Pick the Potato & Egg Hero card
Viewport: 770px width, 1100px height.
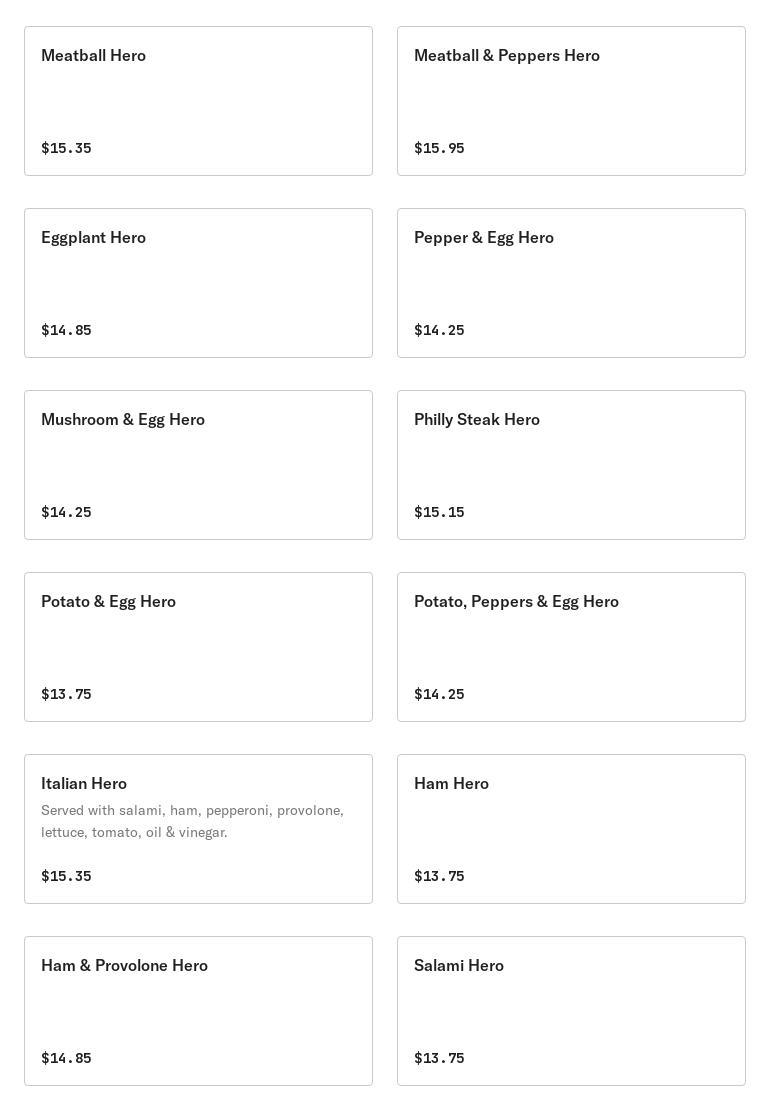198,647
